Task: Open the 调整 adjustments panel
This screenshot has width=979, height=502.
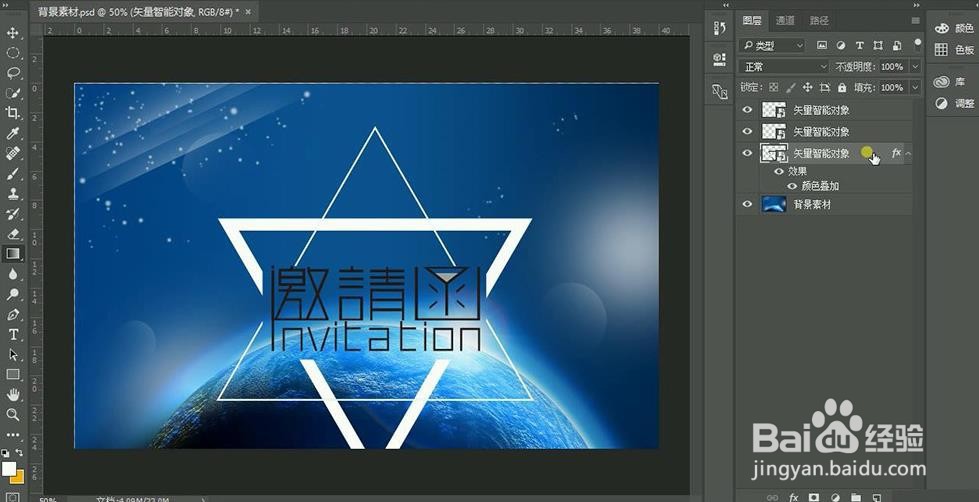Action: 953,104
